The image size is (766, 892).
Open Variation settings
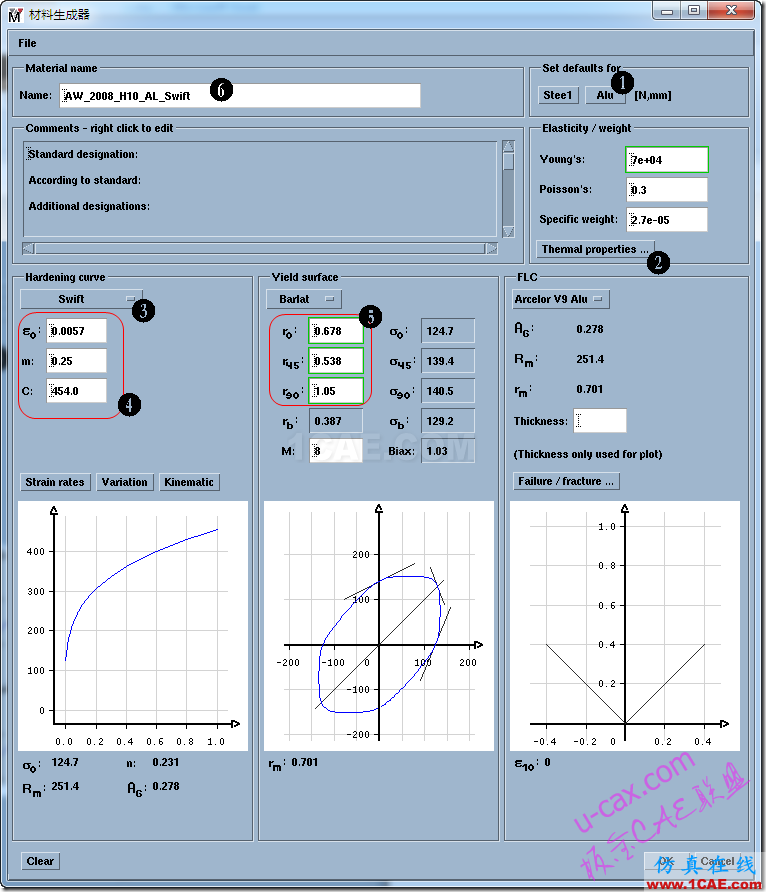125,482
